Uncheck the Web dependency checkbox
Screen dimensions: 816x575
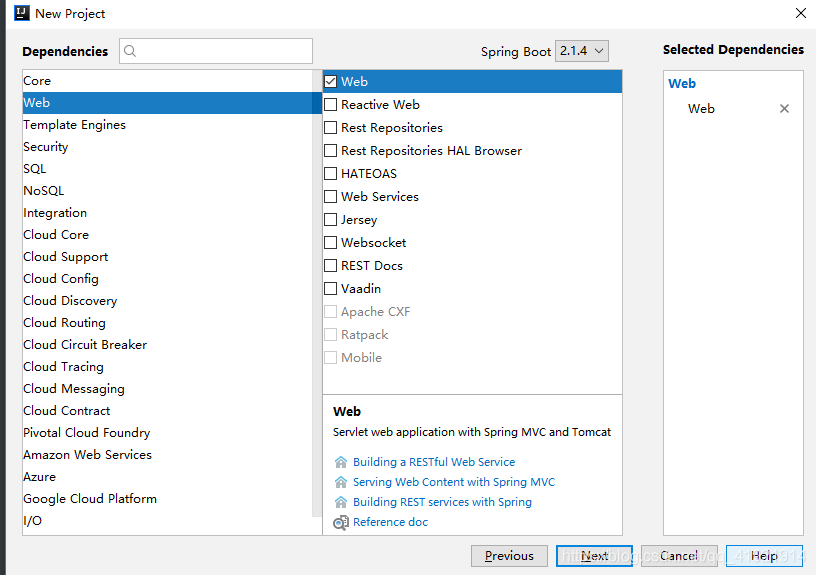point(330,82)
